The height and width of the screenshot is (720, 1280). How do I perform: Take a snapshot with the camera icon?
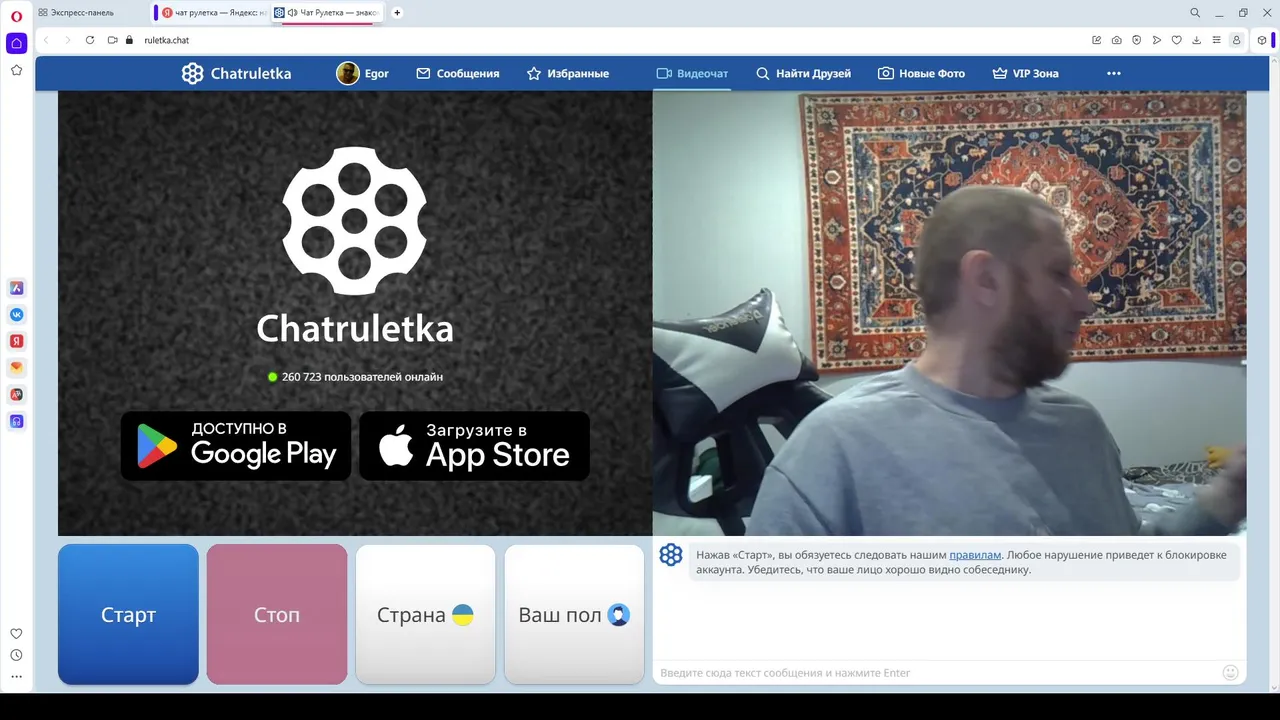1117,40
